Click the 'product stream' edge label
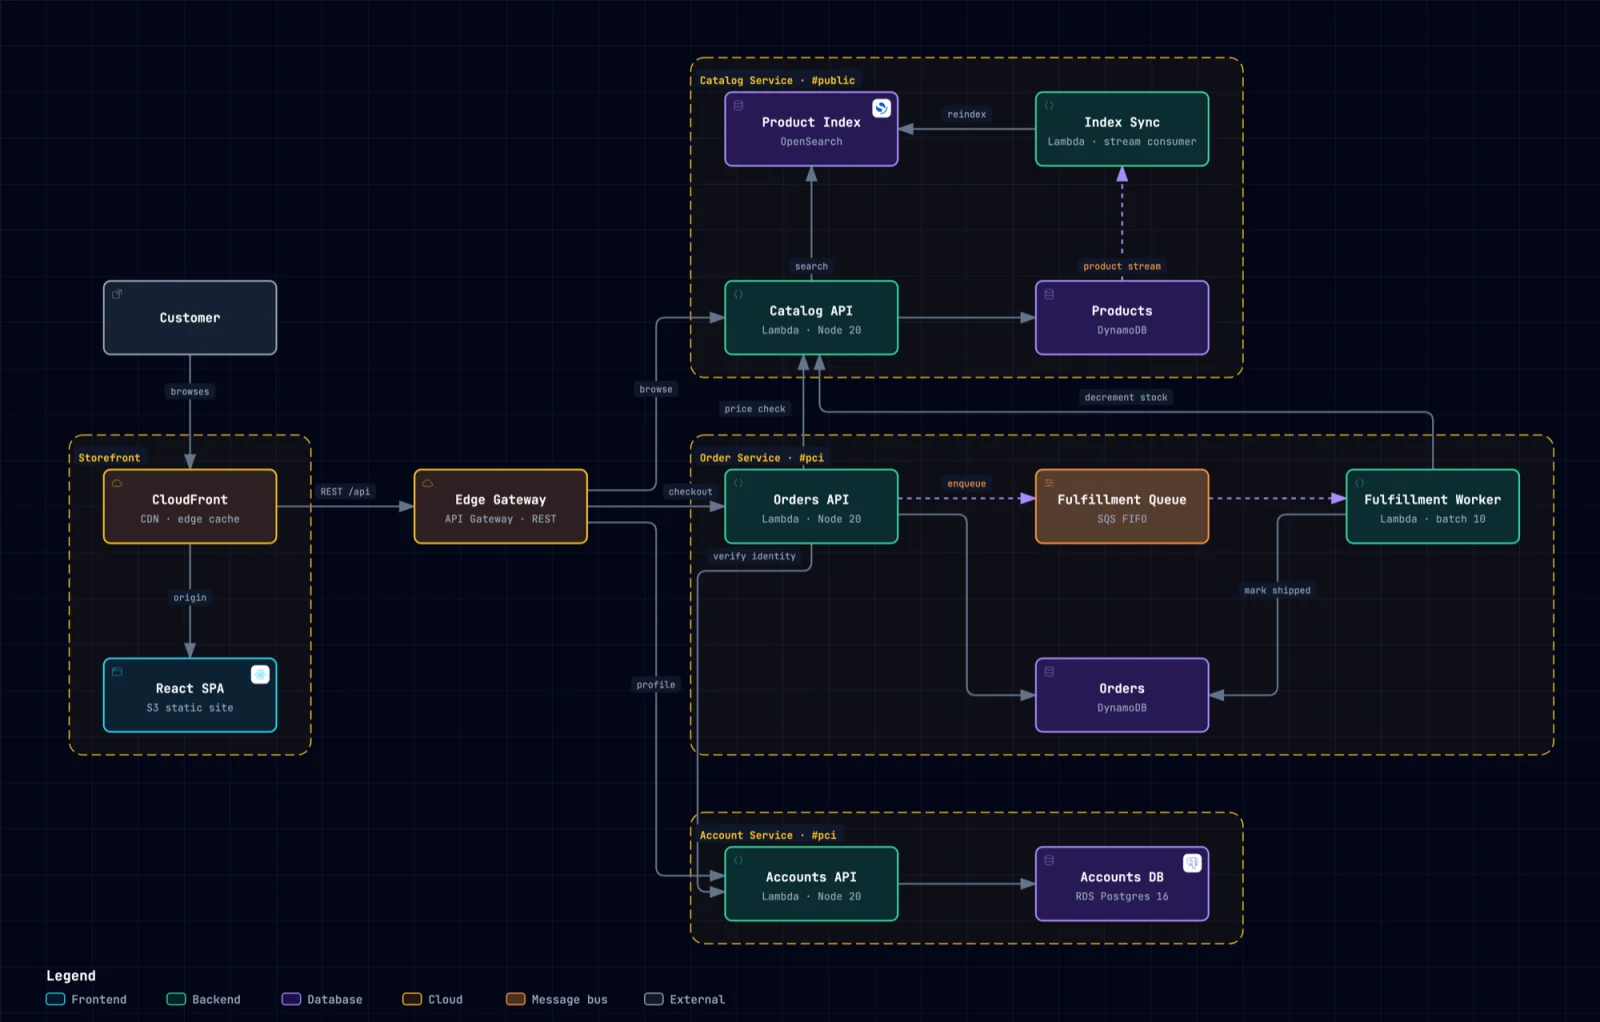 click(x=1122, y=266)
